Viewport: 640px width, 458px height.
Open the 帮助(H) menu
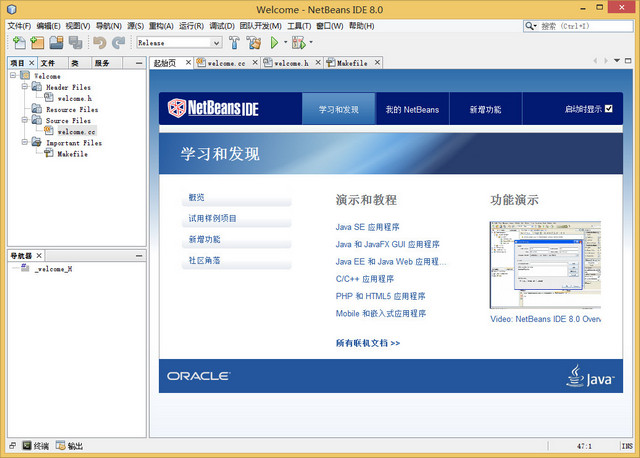[x=361, y=26]
